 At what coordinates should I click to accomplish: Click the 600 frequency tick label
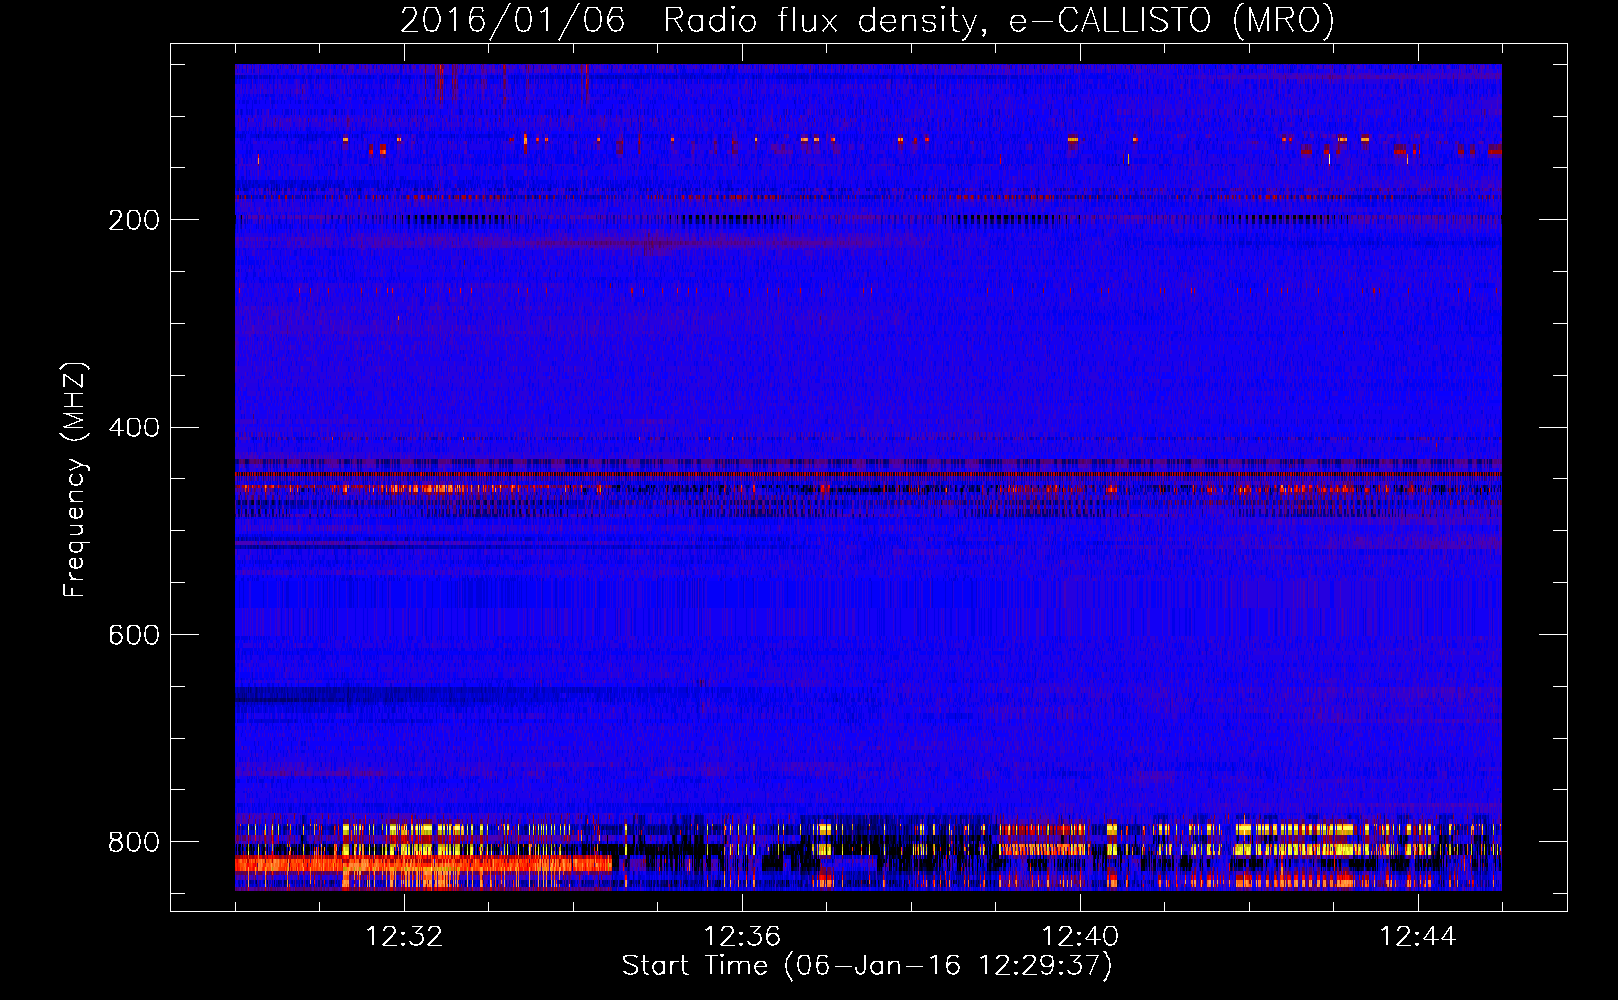pyautogui.click(x=134, y=635)
